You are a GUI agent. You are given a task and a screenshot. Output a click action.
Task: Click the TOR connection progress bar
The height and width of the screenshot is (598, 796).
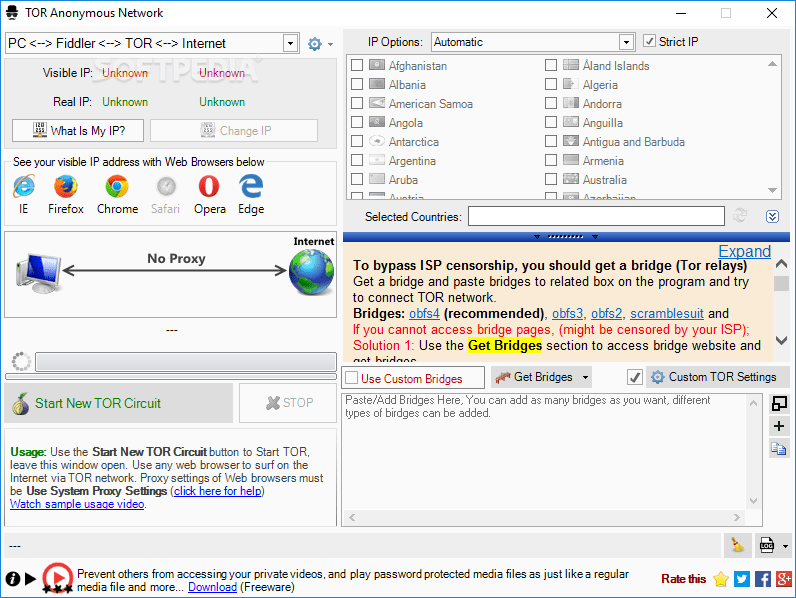[x=186, y=362]
